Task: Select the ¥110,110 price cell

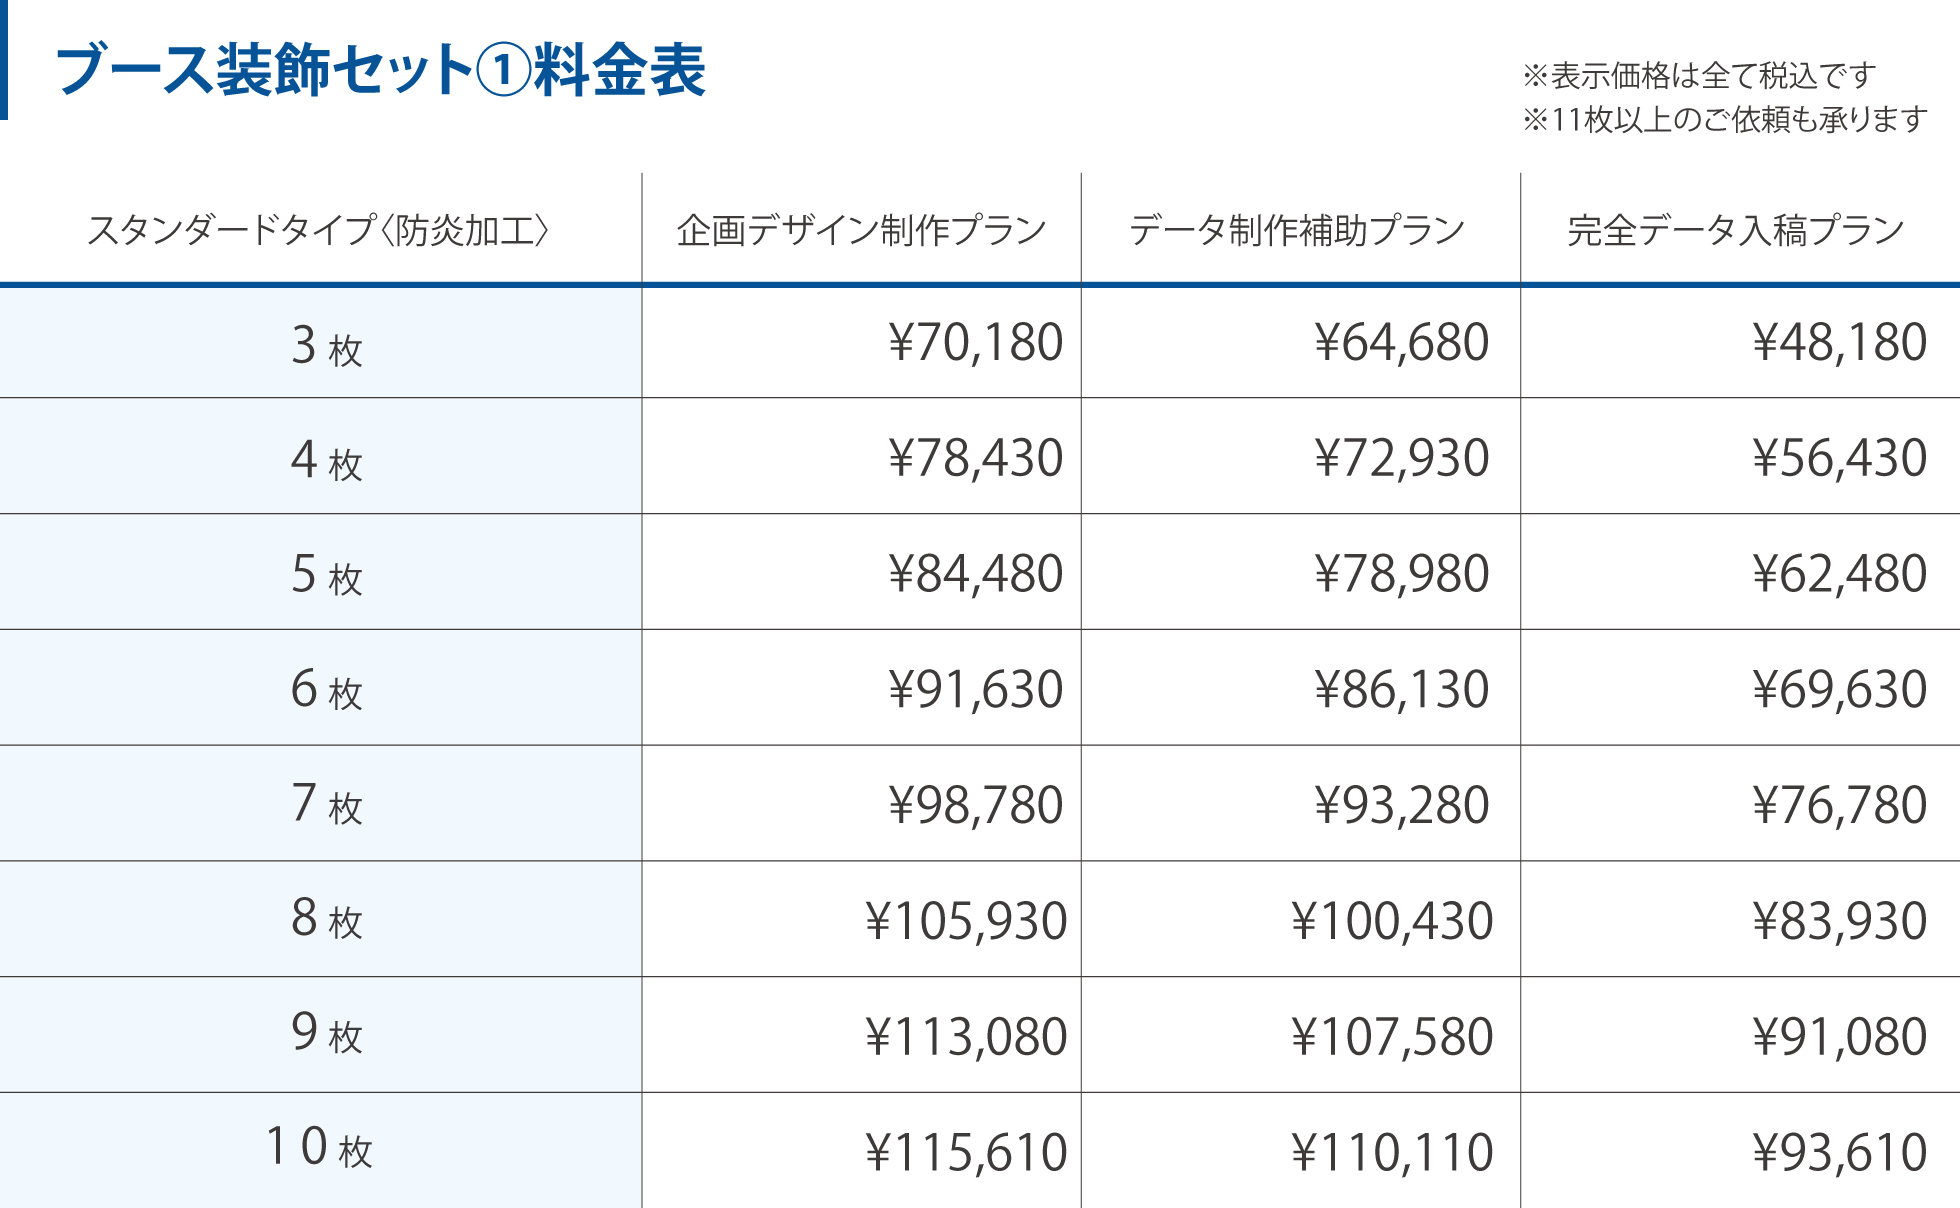Action: pyautogui.click(x=1391, y=1152)
